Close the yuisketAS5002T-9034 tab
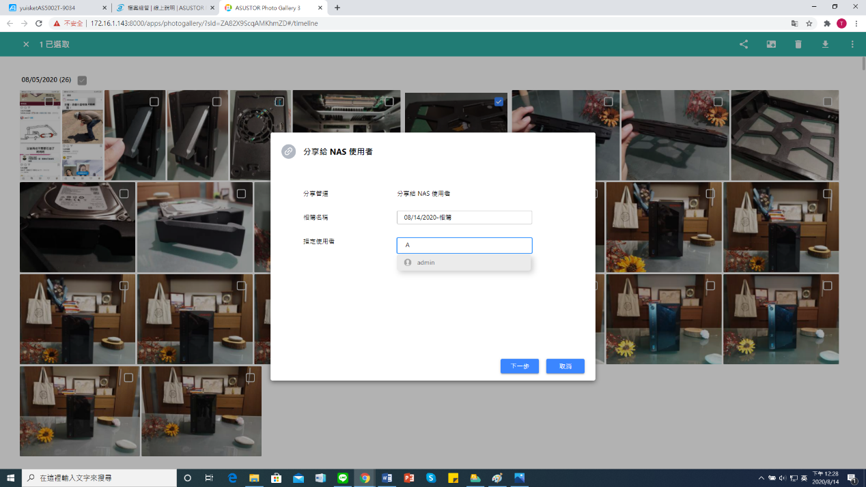Viewport: 866px width, 487px height. (x=104, y=8)
